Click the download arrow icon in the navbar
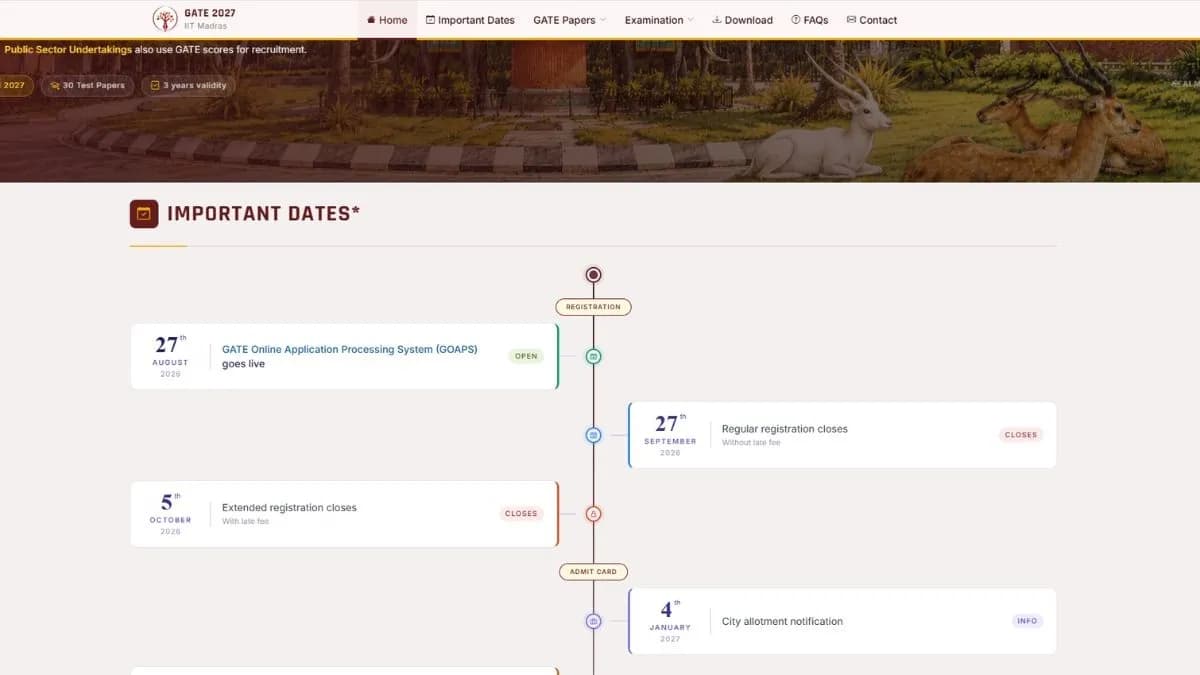 pos(716,20)
